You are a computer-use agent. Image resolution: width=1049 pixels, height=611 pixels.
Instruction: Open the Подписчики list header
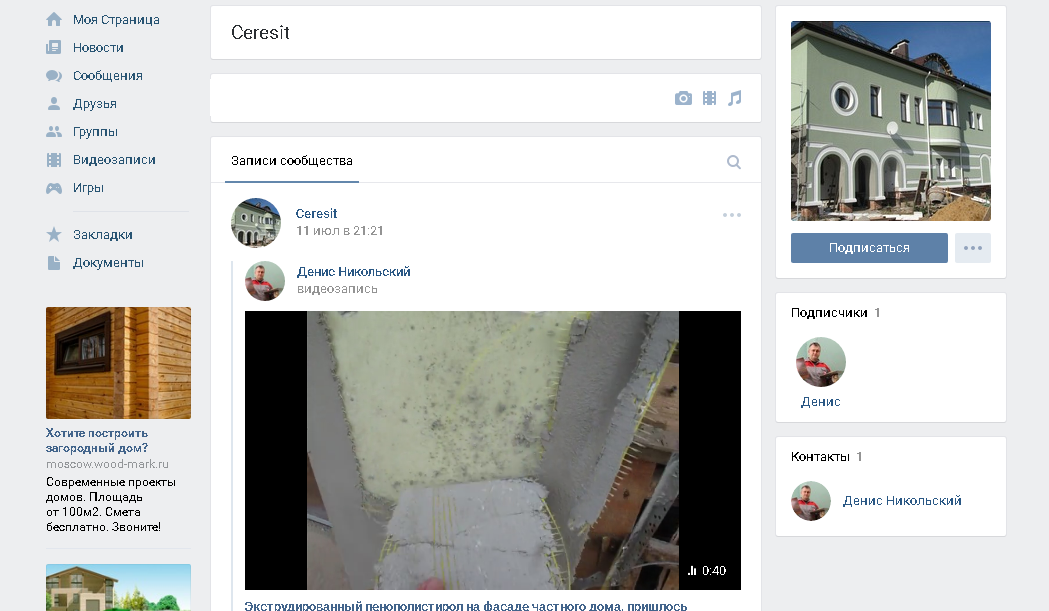[x=836, y=313]
